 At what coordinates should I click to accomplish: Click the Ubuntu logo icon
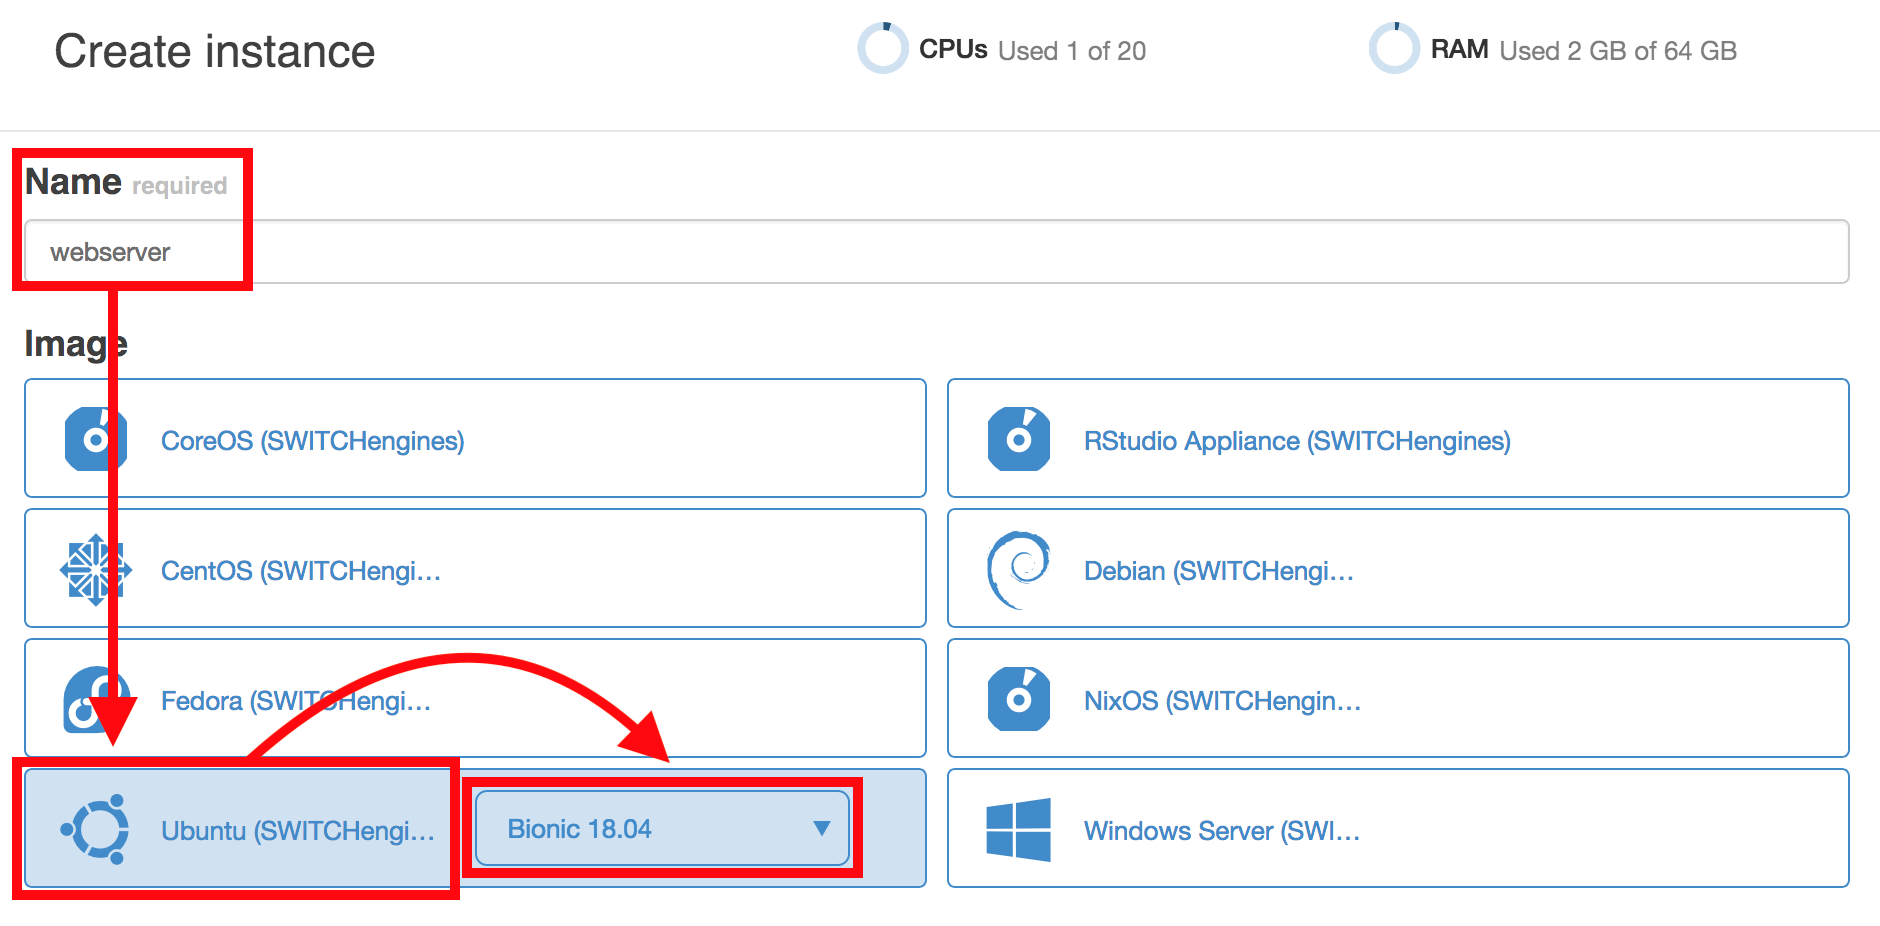click(95, 829)
